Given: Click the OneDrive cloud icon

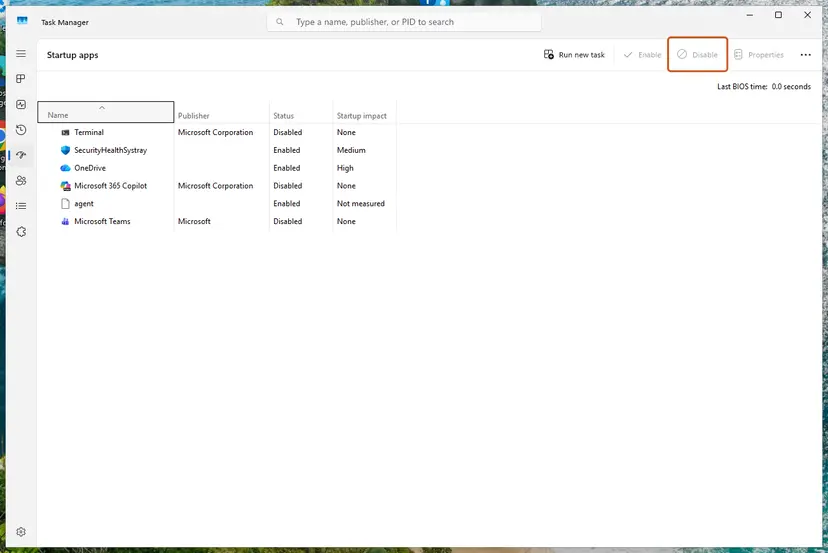Looking at the screenshot, I should click(65, 168).
